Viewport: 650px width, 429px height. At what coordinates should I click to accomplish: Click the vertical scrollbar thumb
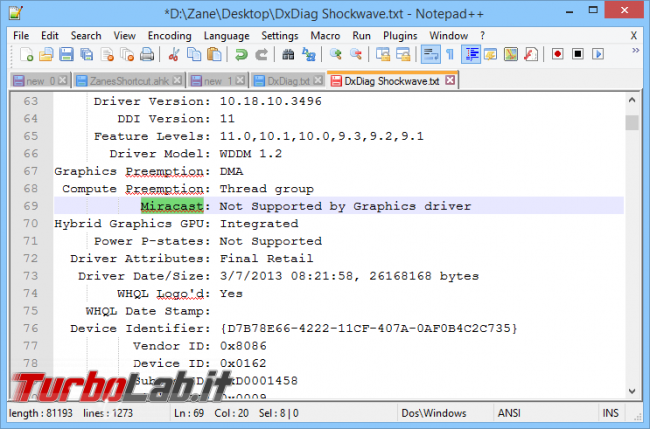pyautogui.click(x=632, y=123)
